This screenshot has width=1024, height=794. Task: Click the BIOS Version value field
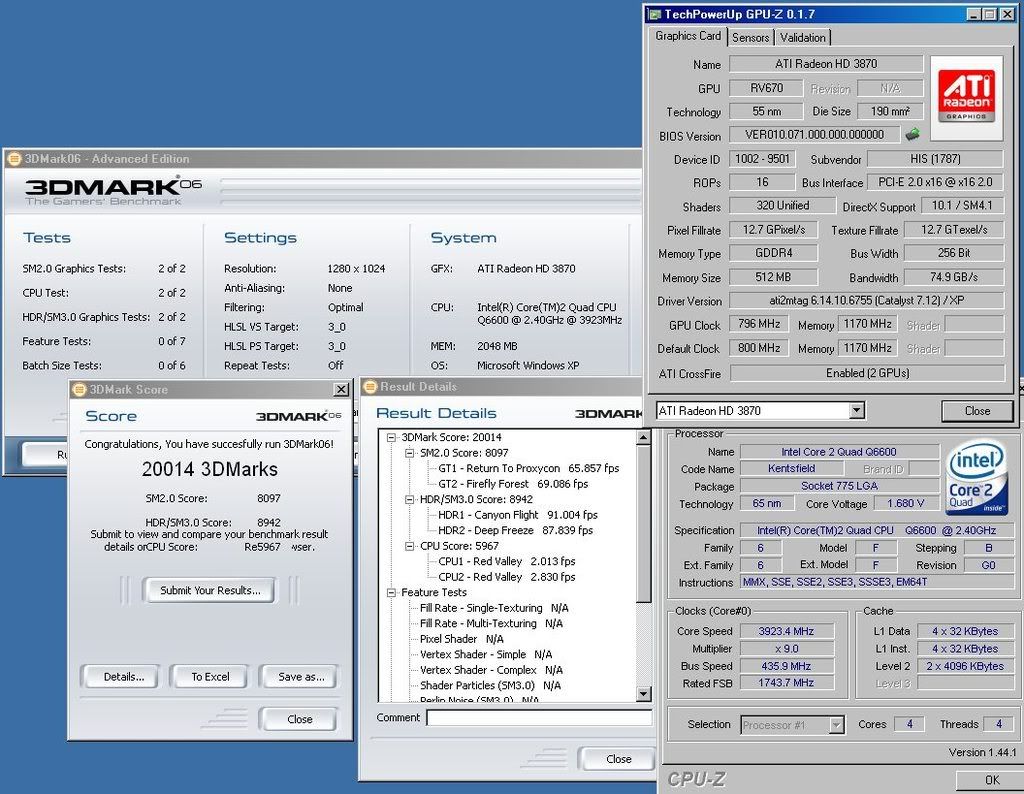[814, 135]
